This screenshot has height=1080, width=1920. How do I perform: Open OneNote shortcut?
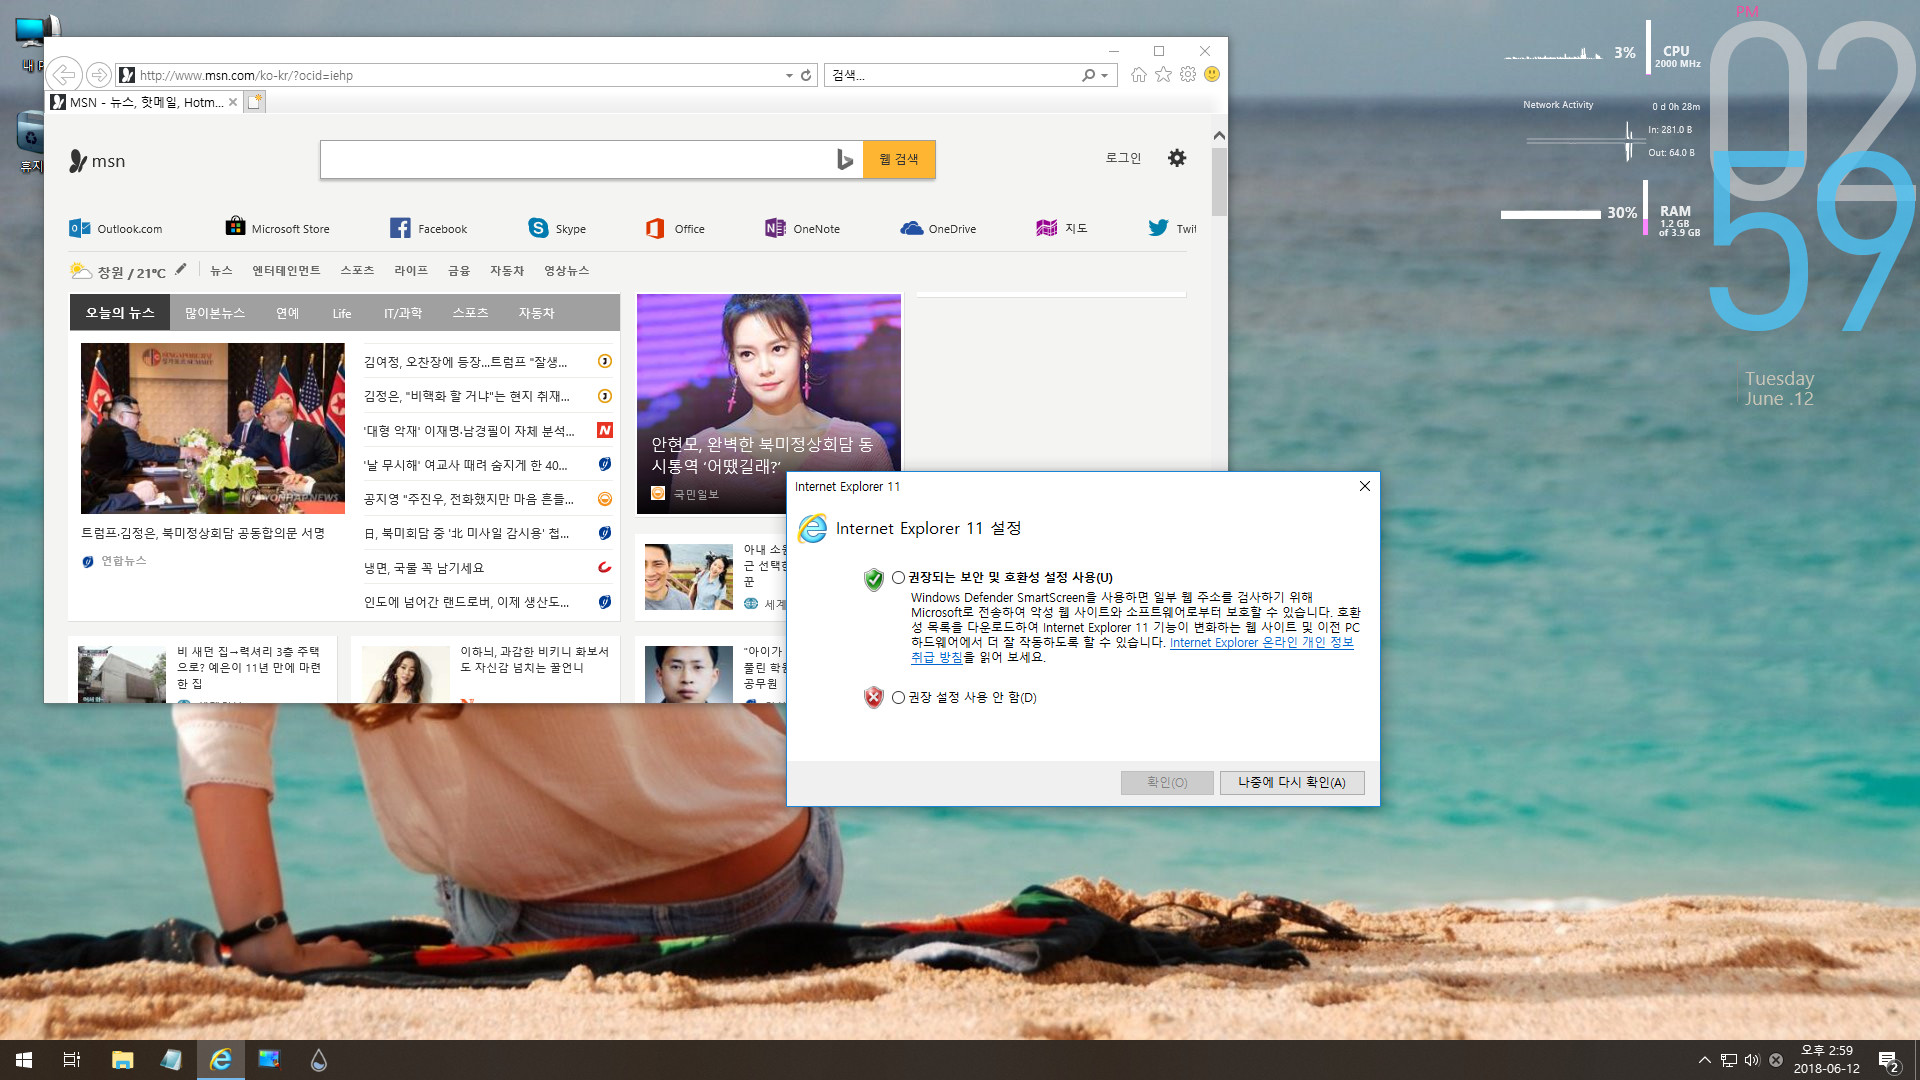click(803, 228)
